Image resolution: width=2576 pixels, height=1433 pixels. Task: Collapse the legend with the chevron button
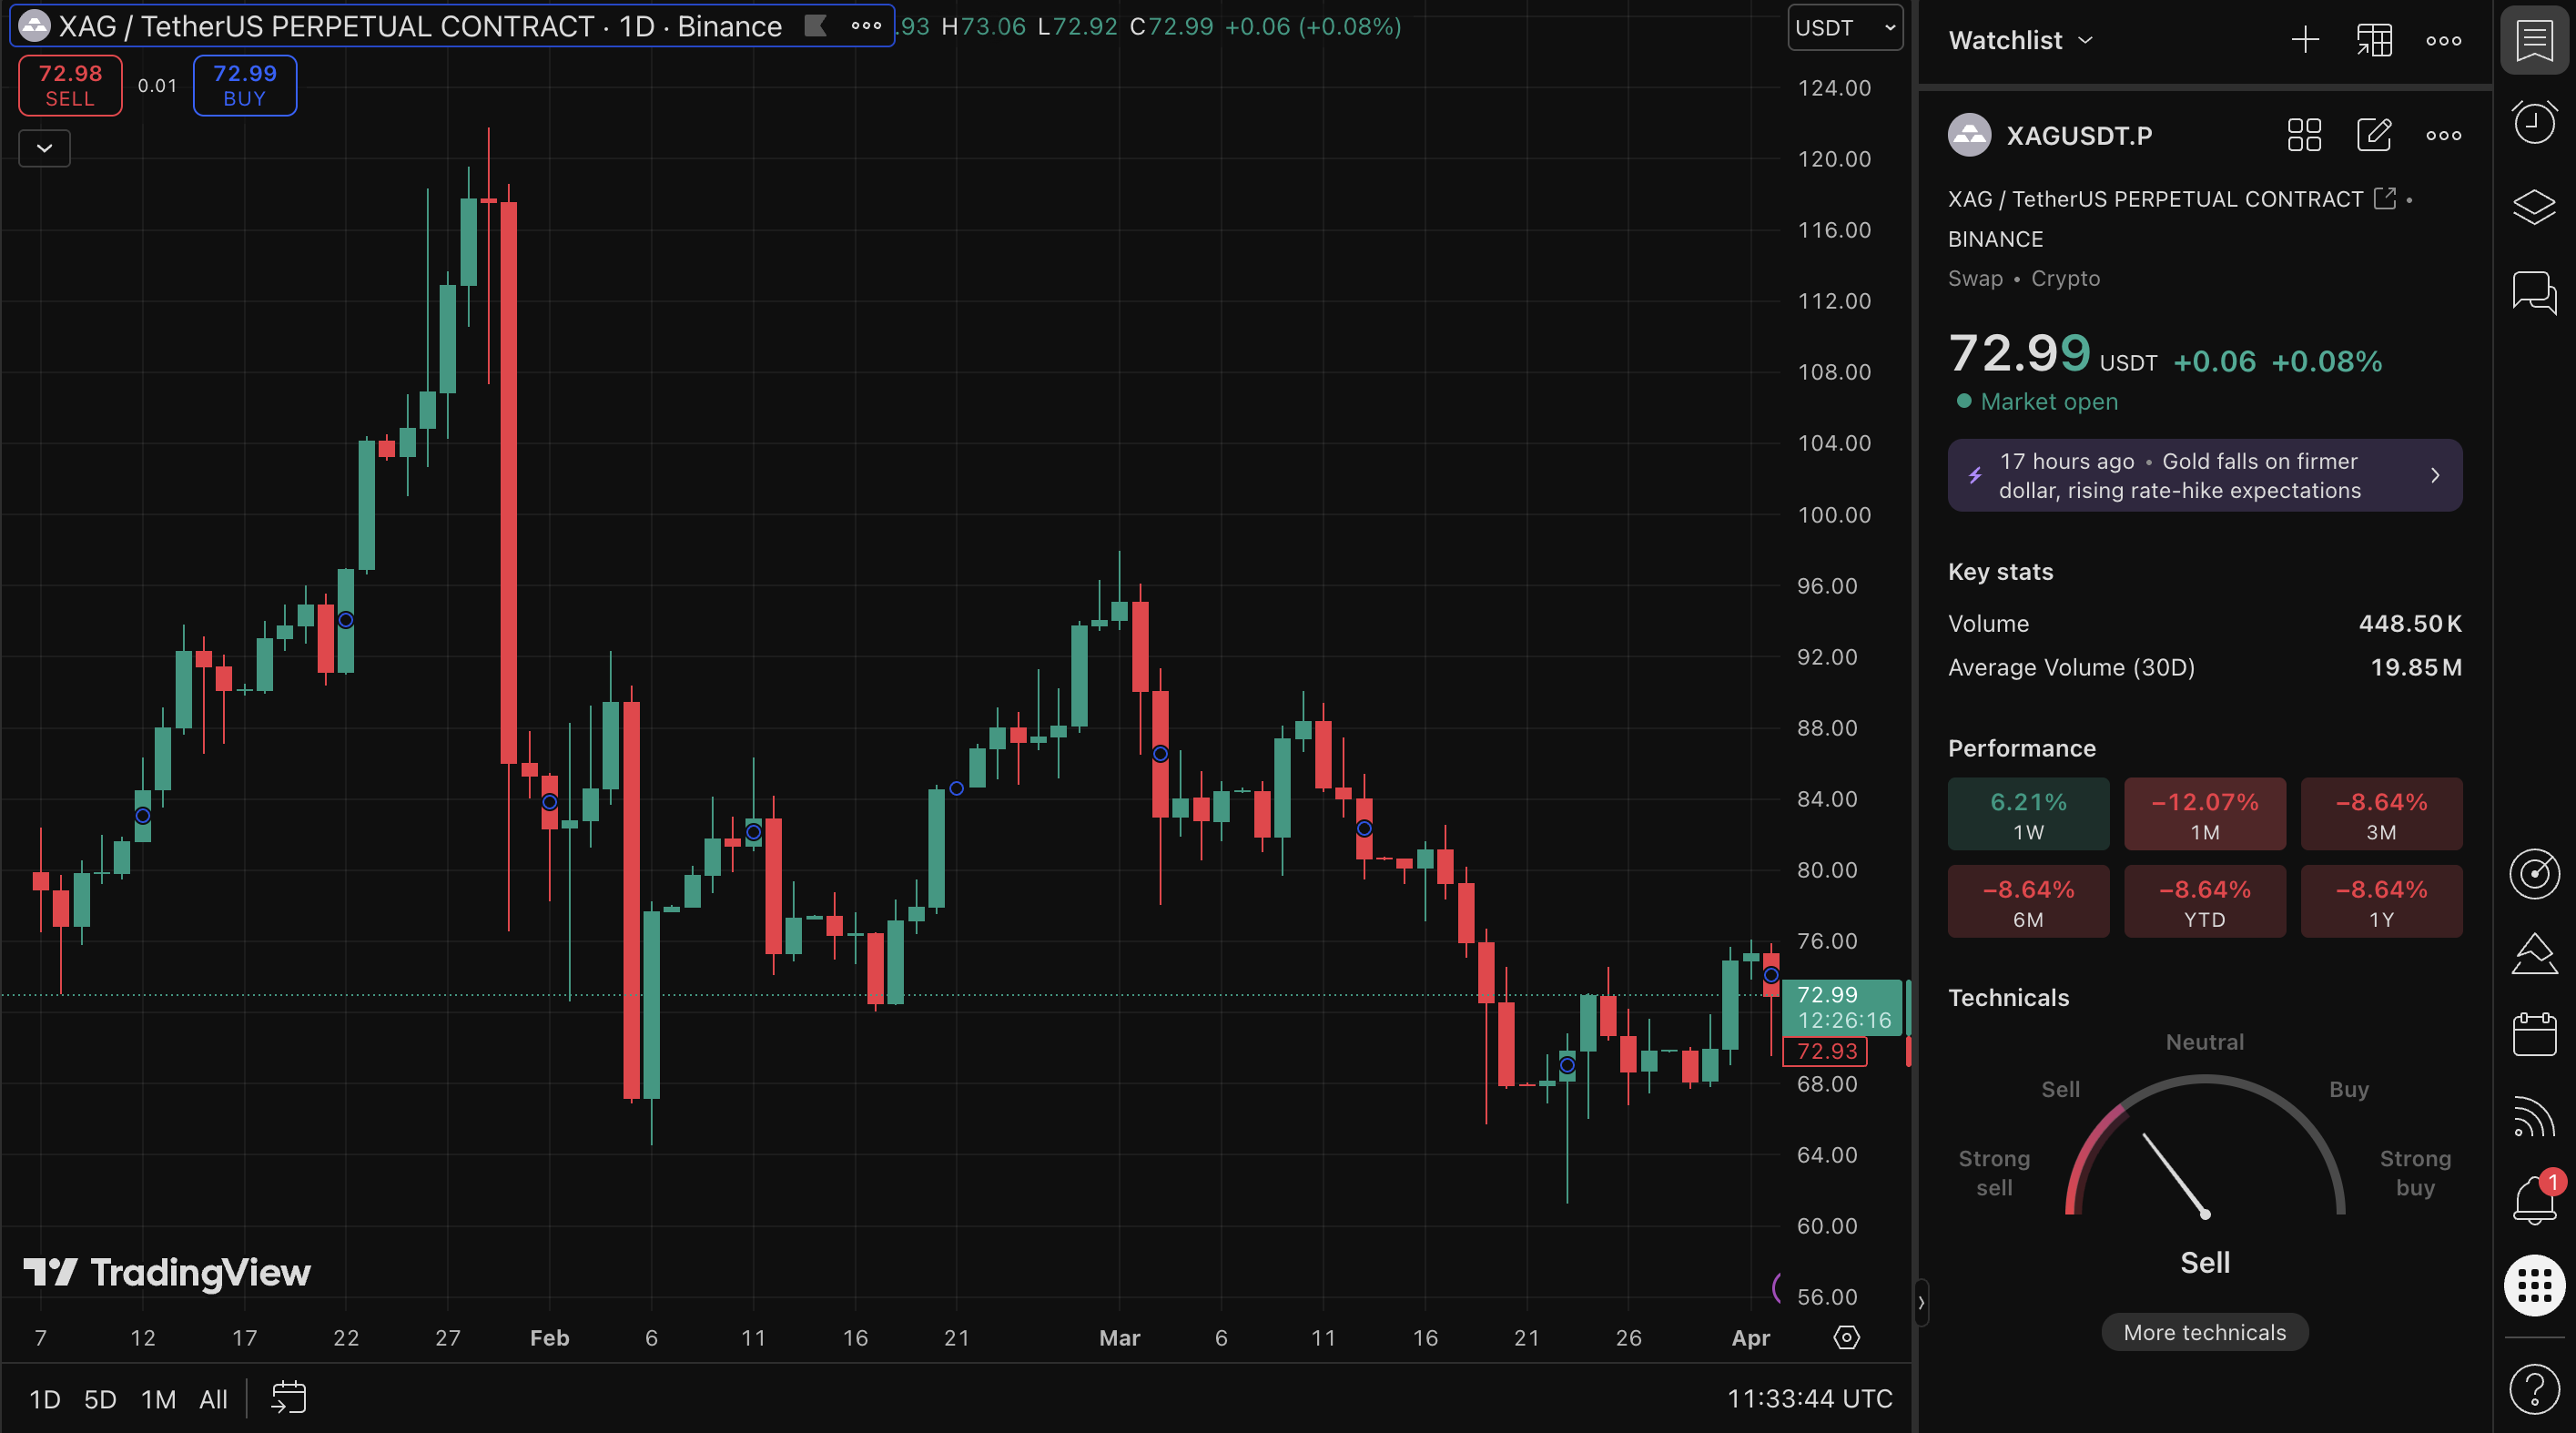tap(44, 148)
